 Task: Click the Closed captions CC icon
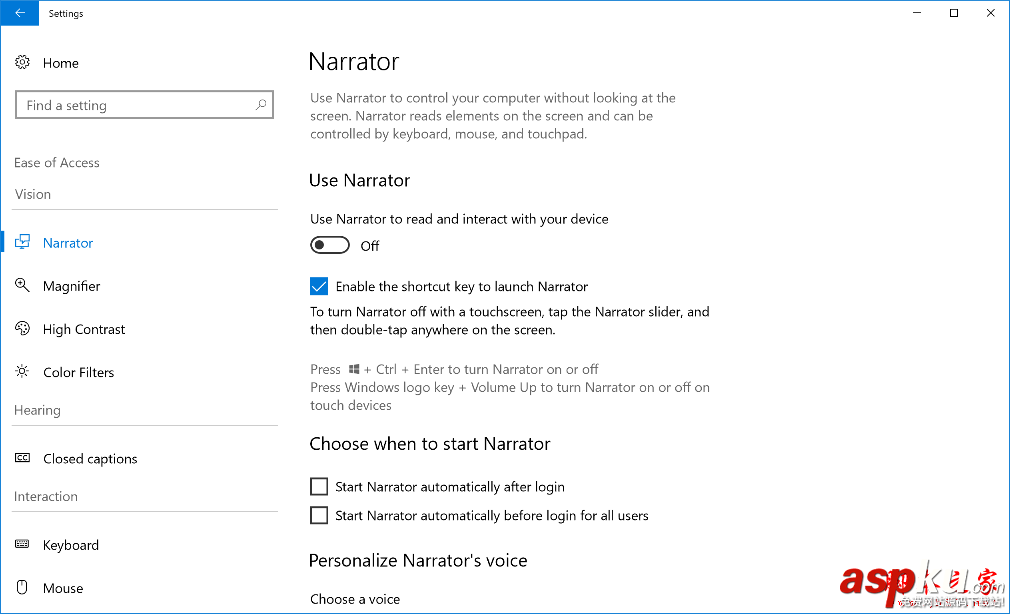(x=22, y=459)
